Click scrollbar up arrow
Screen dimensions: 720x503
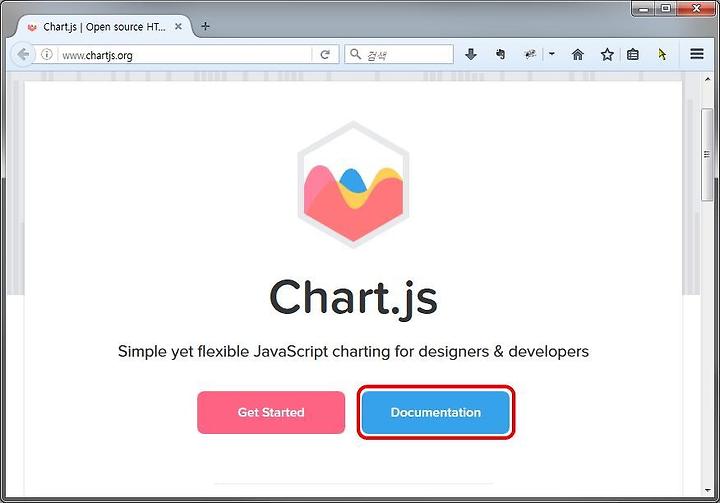click(707, 79)
